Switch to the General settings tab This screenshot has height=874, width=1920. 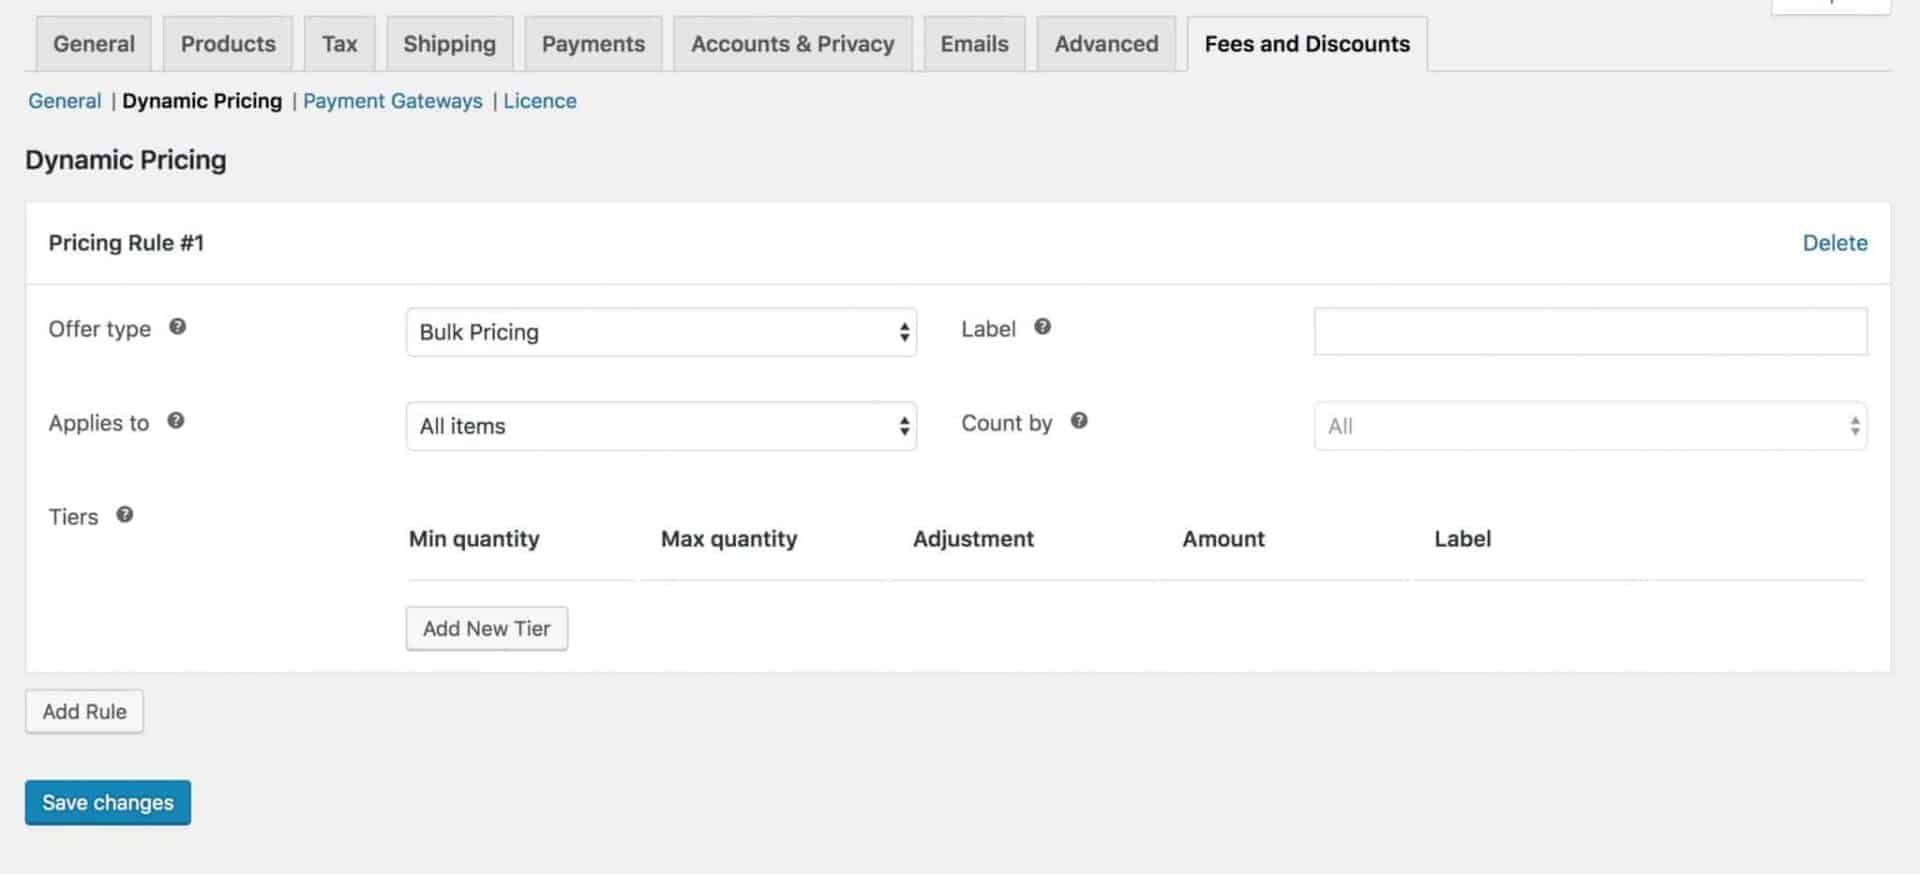(94, 44)
